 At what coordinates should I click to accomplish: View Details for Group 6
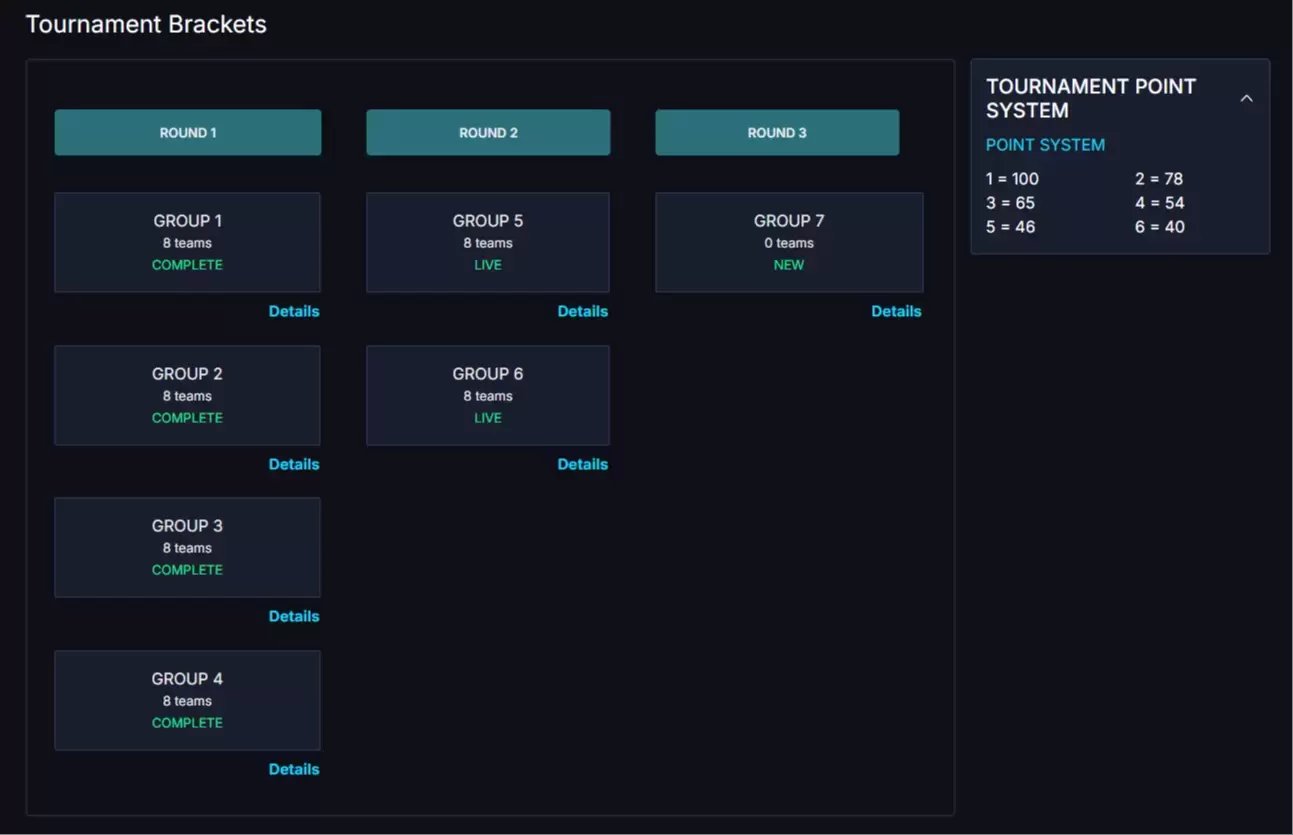[582, 464]
